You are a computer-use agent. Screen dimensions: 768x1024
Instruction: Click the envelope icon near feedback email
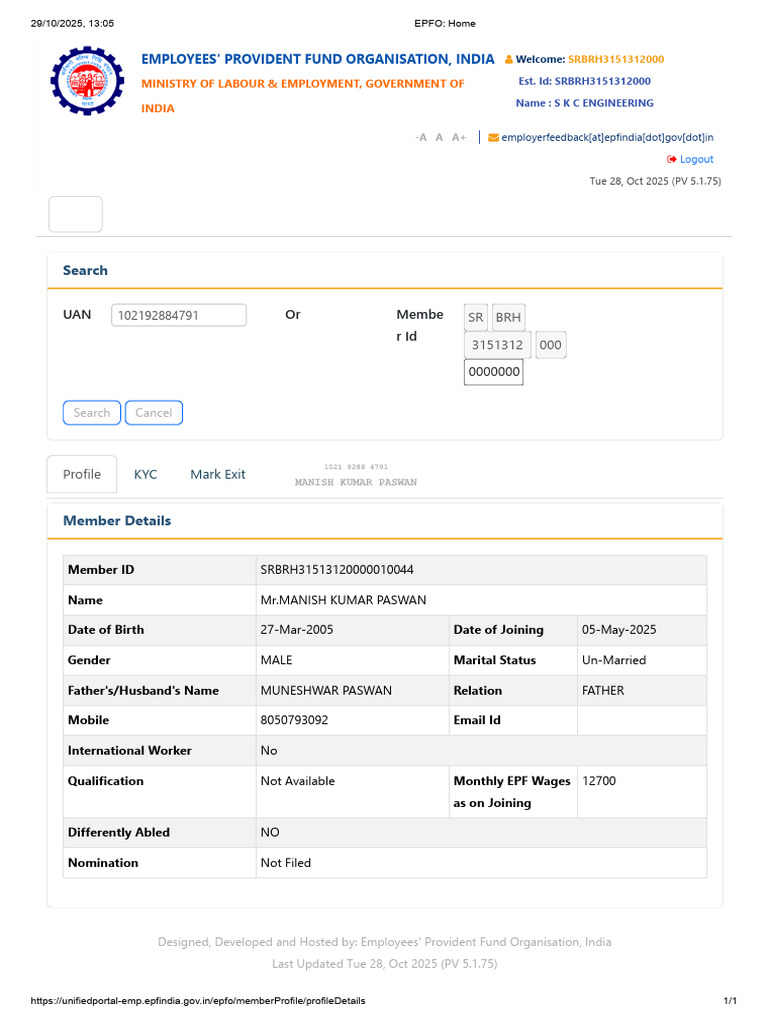[x=493, y=137]
